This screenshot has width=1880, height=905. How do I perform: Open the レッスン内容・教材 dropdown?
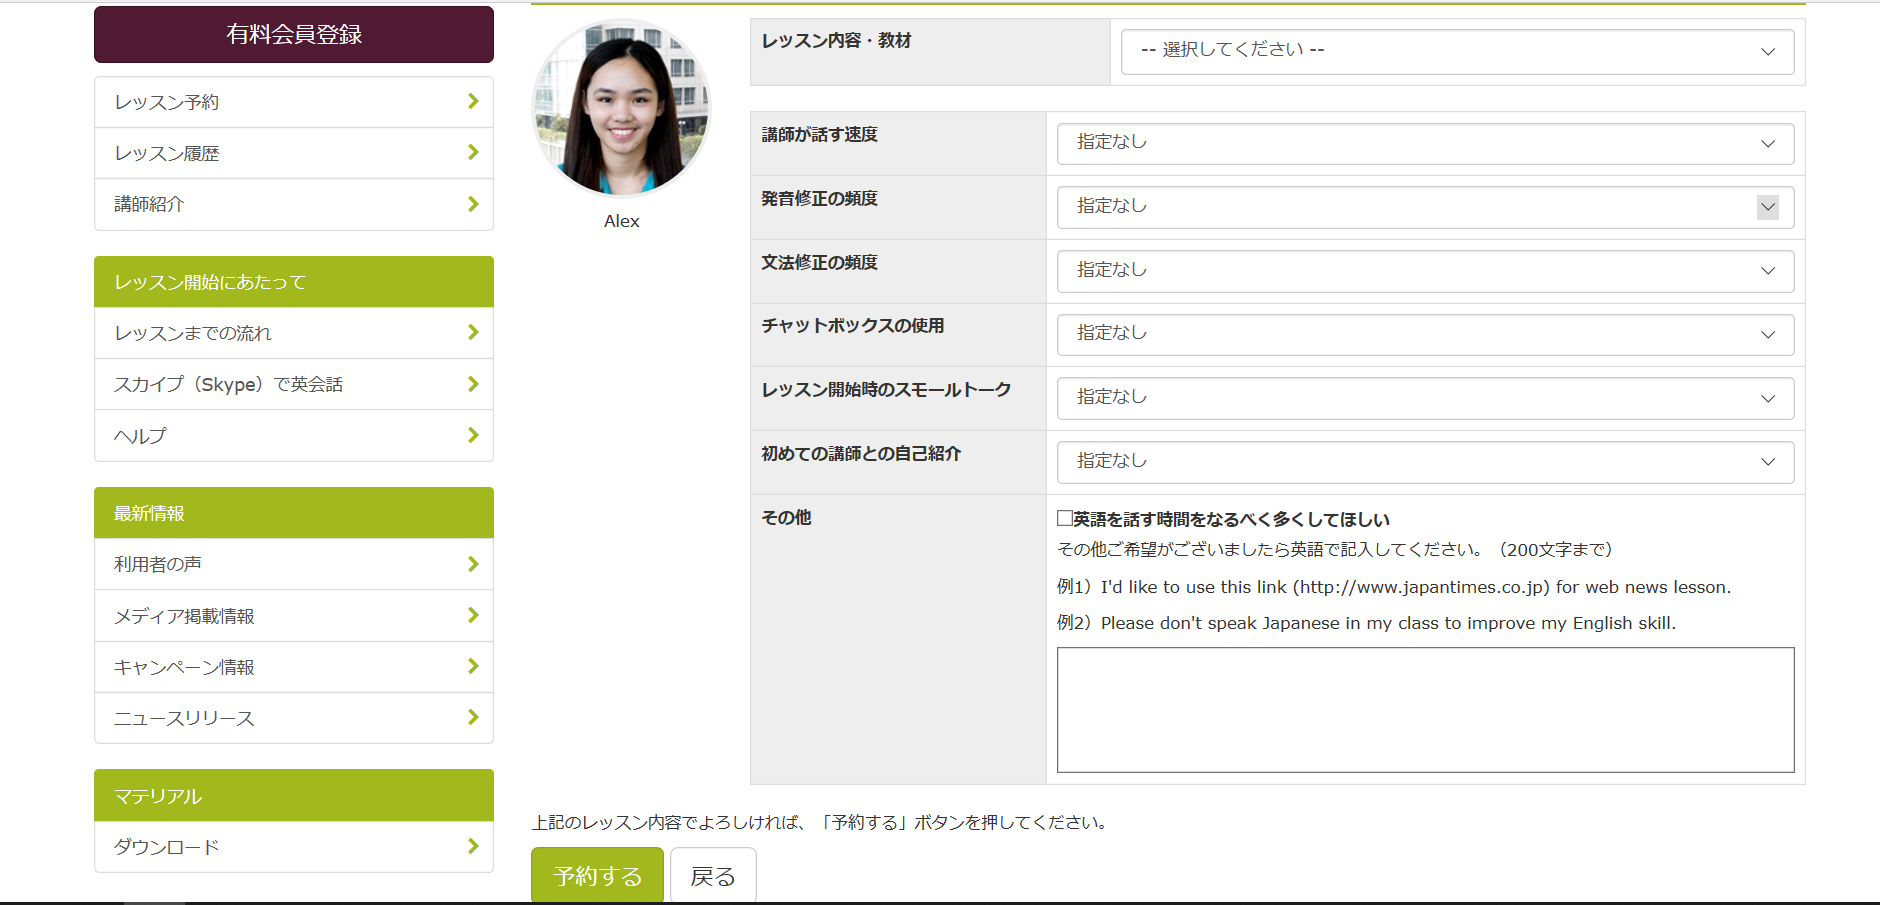(x=1456, y=51)
